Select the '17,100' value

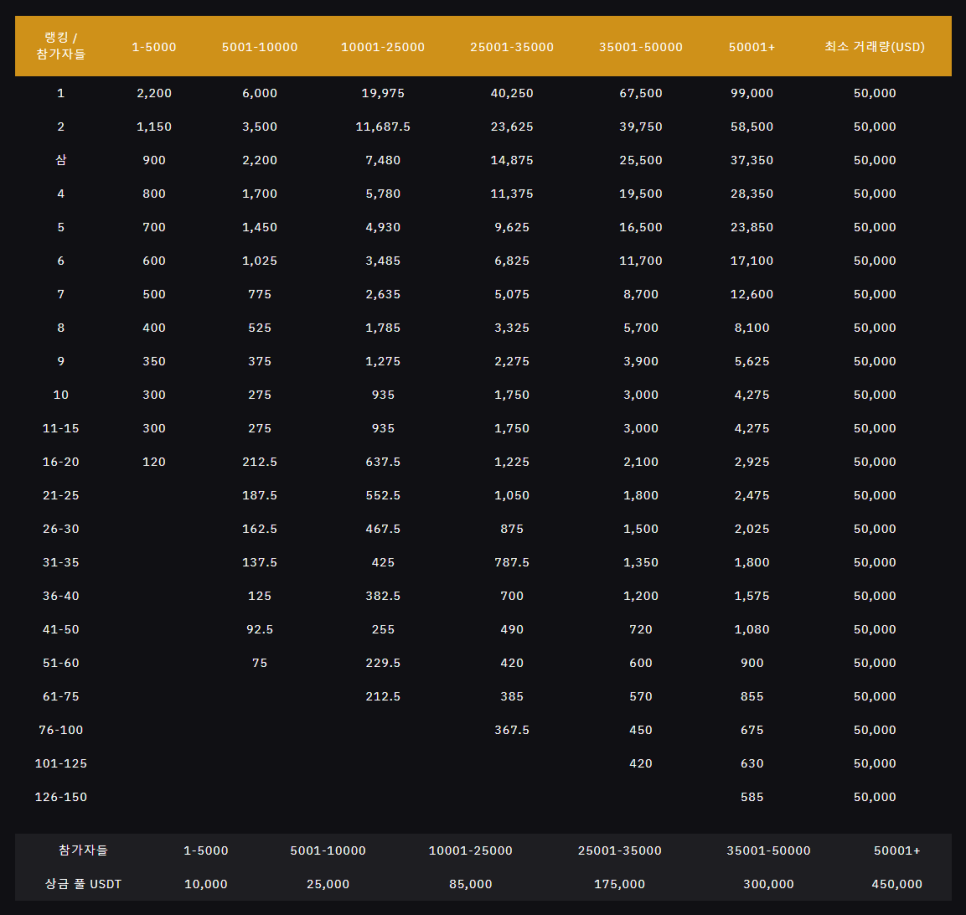coord(752,261)
